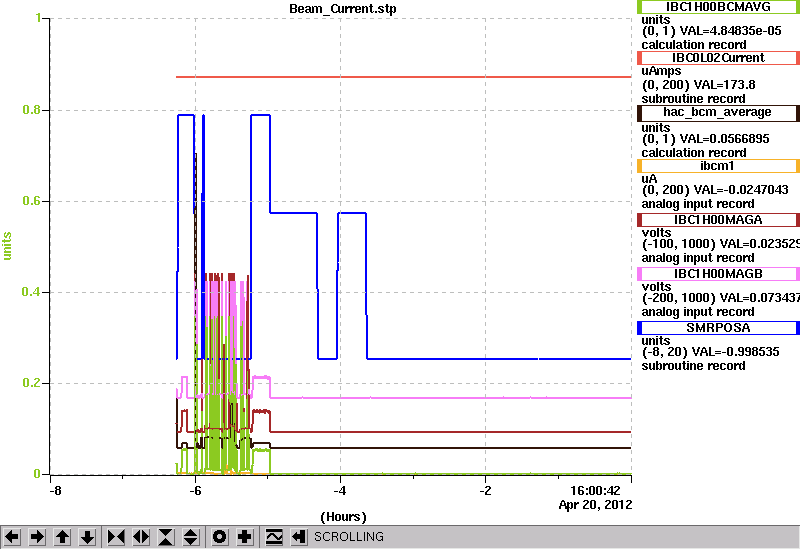800x549 pixels.
Task: Click the green 'units' y-axis label
Action: pos(7,246)
